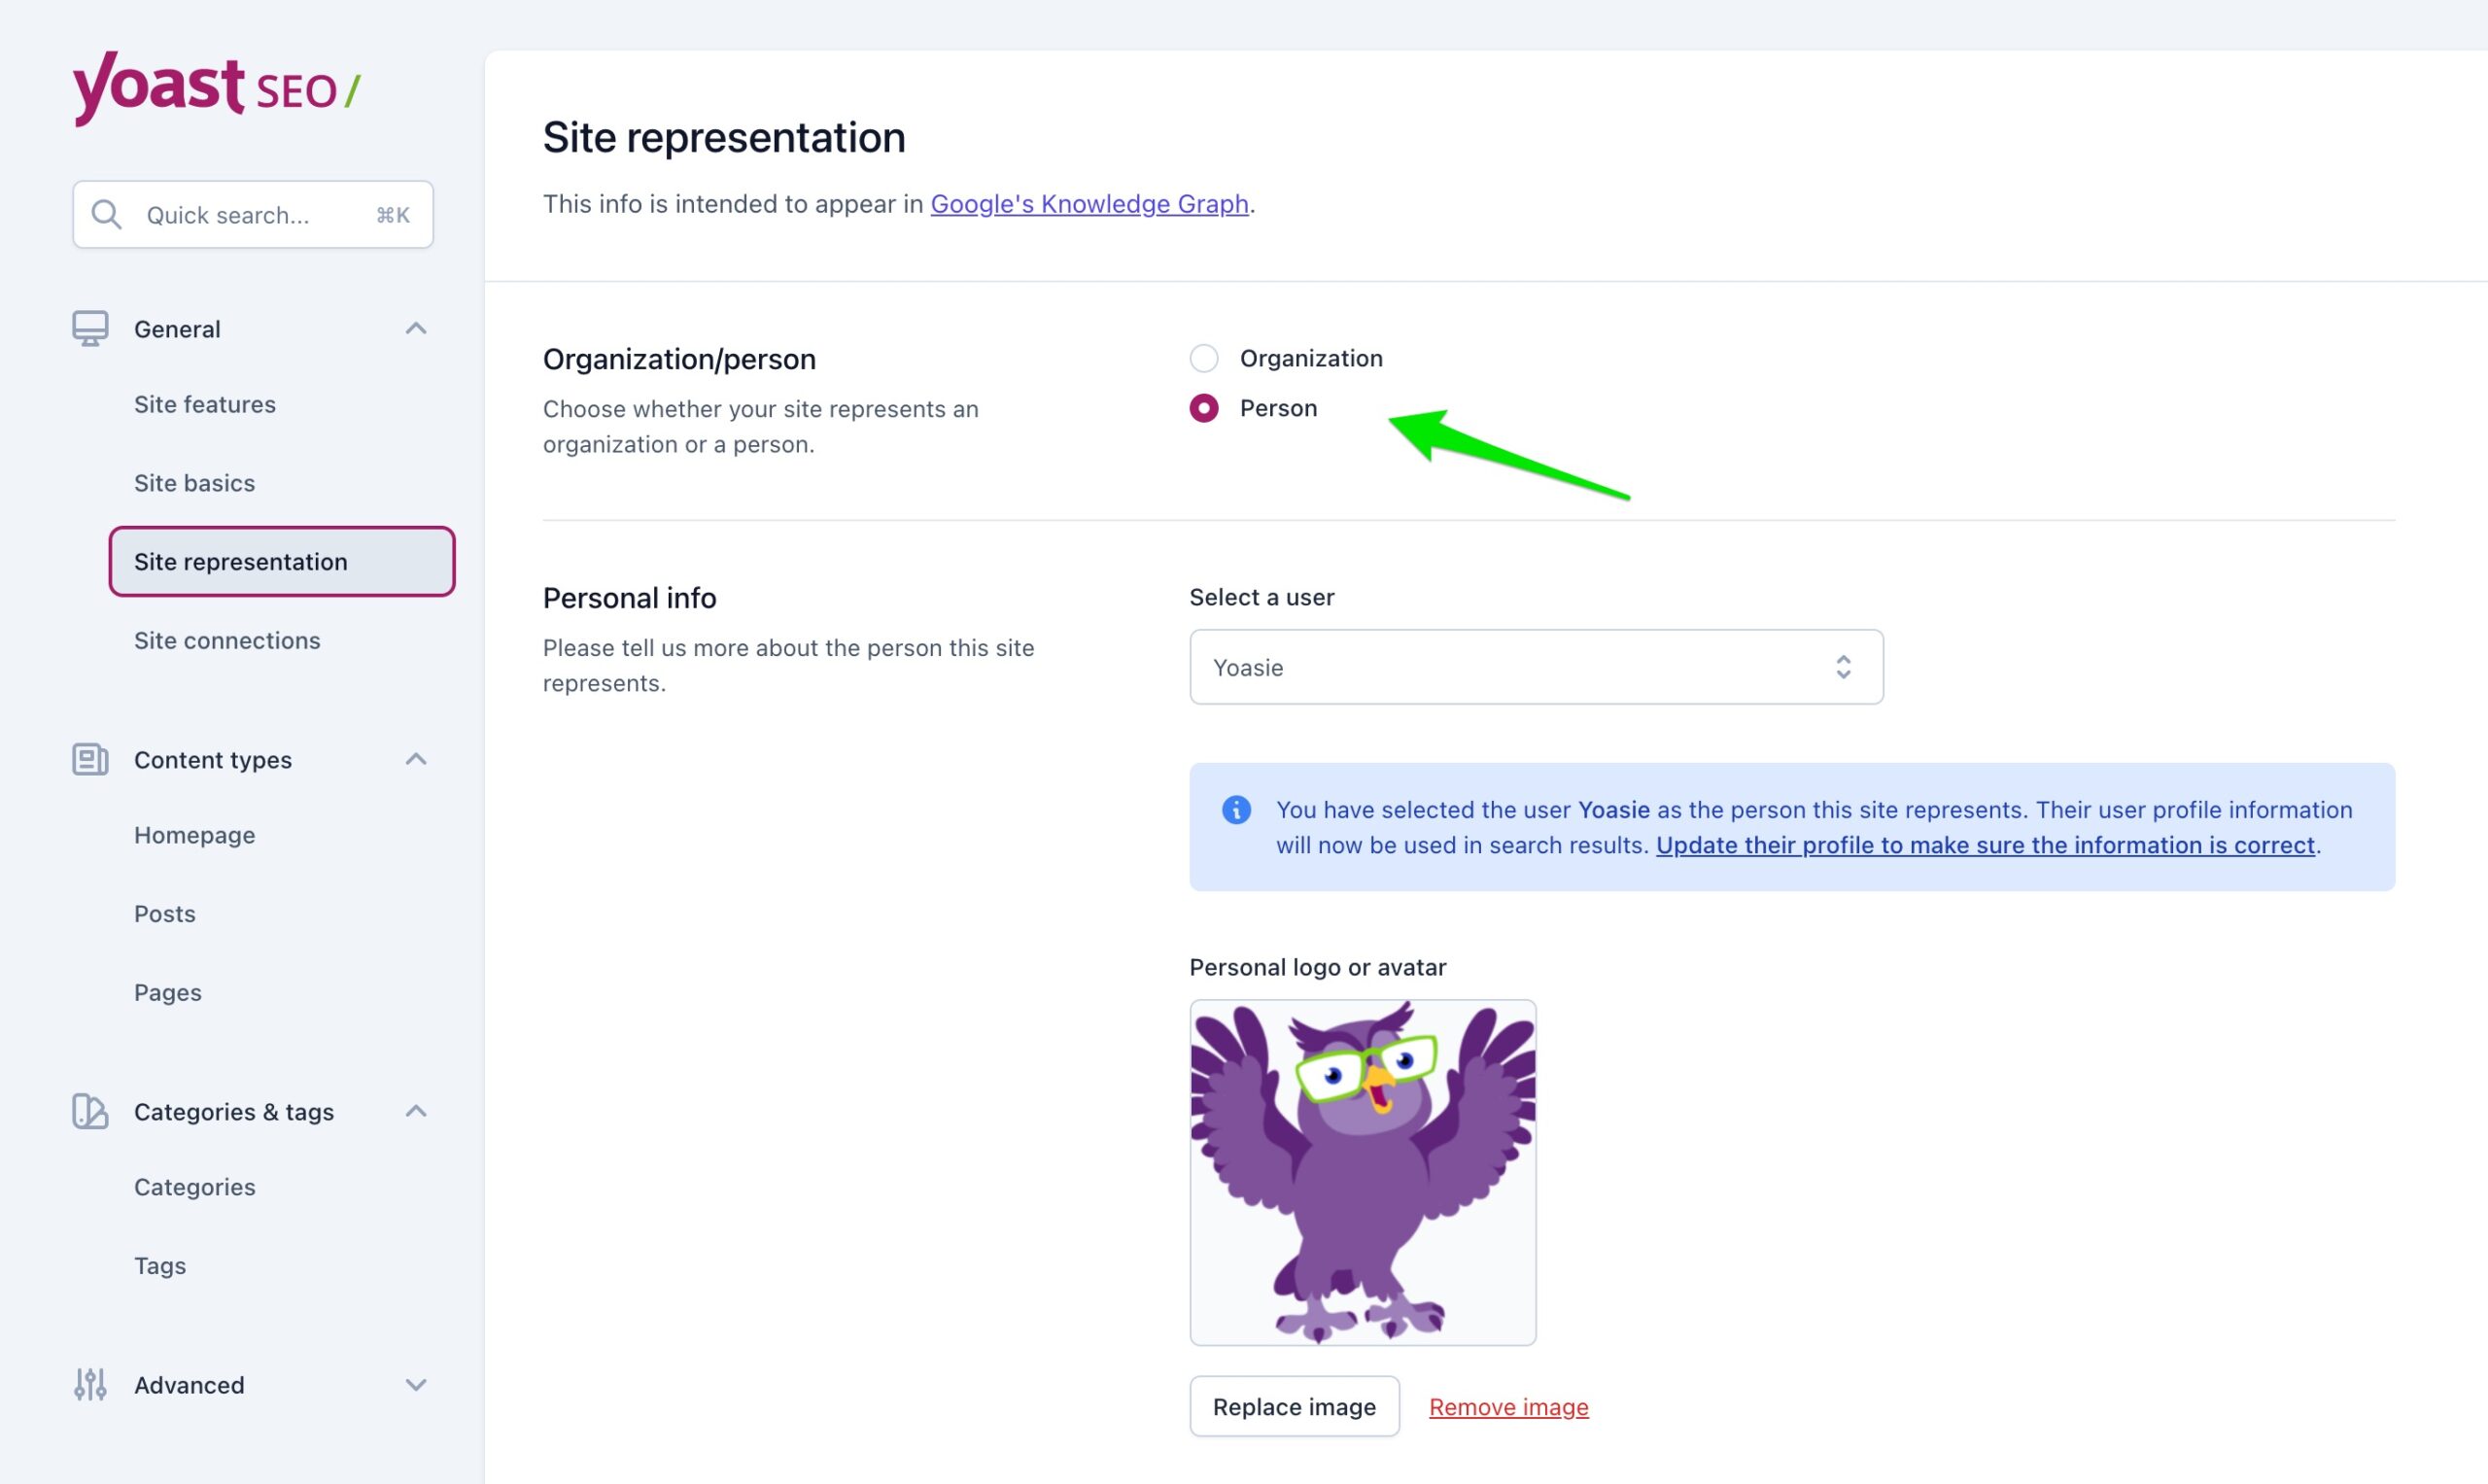Collapse the Content types section chevron
The height and width of the screenshot is (1484, 2488).
pyautogui.click(x=416, y=760)
